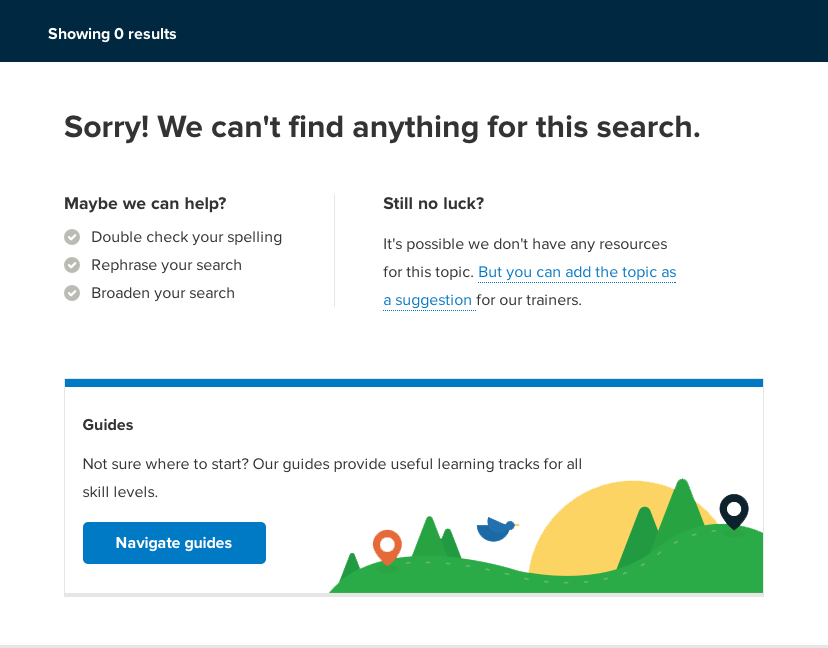The image size is (828, 648).
Task: Click the Guides card heading
Action: tap(108, 425)
